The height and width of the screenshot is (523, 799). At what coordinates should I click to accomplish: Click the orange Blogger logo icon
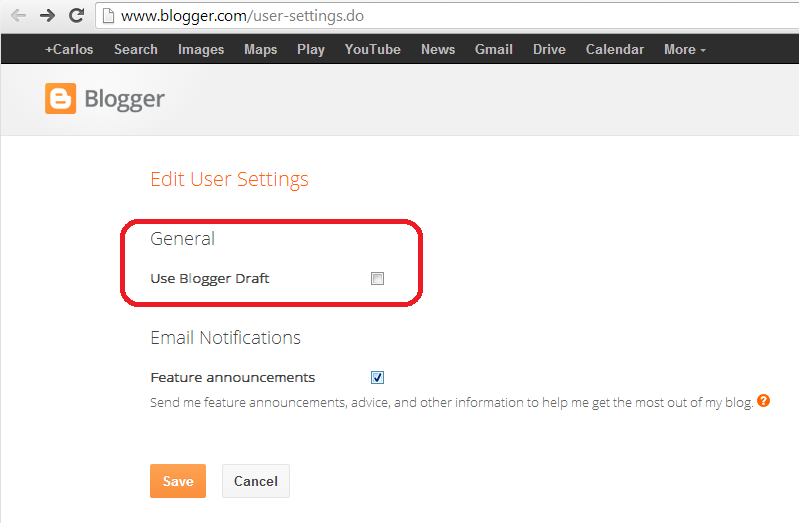point(60,98)
